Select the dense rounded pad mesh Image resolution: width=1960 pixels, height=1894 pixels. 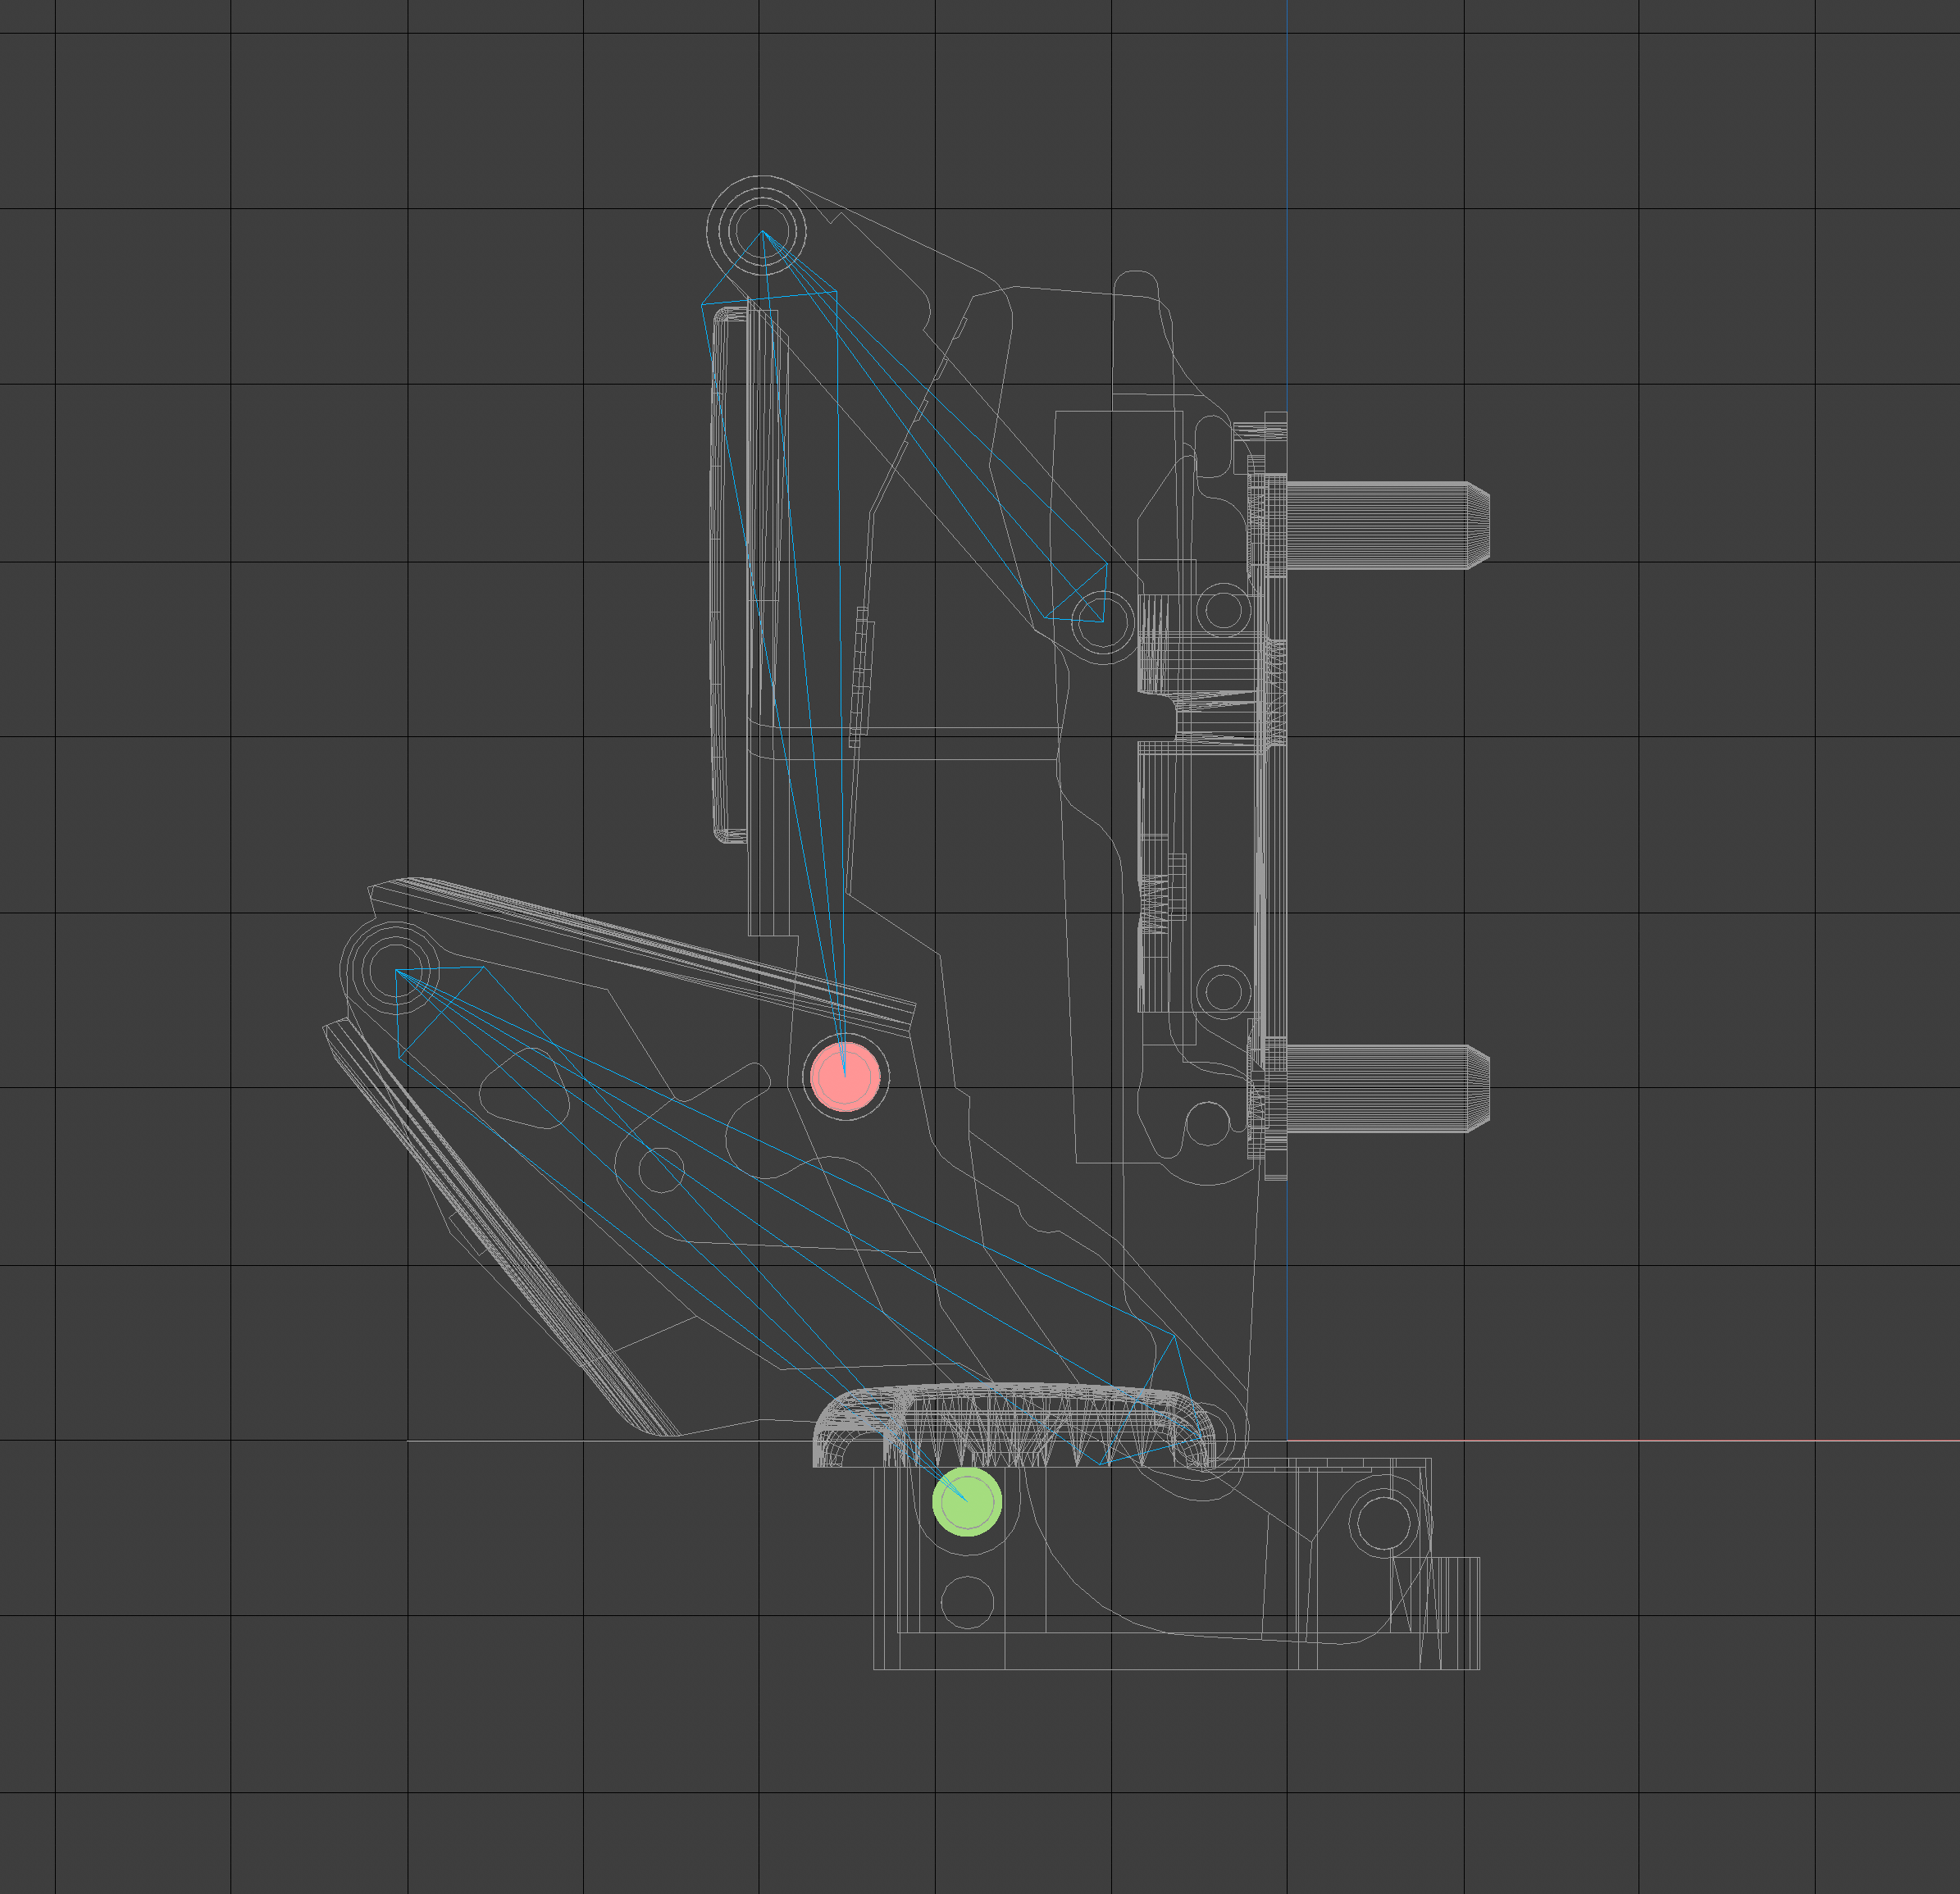pyautogui.click(x=1015, y=1425)
